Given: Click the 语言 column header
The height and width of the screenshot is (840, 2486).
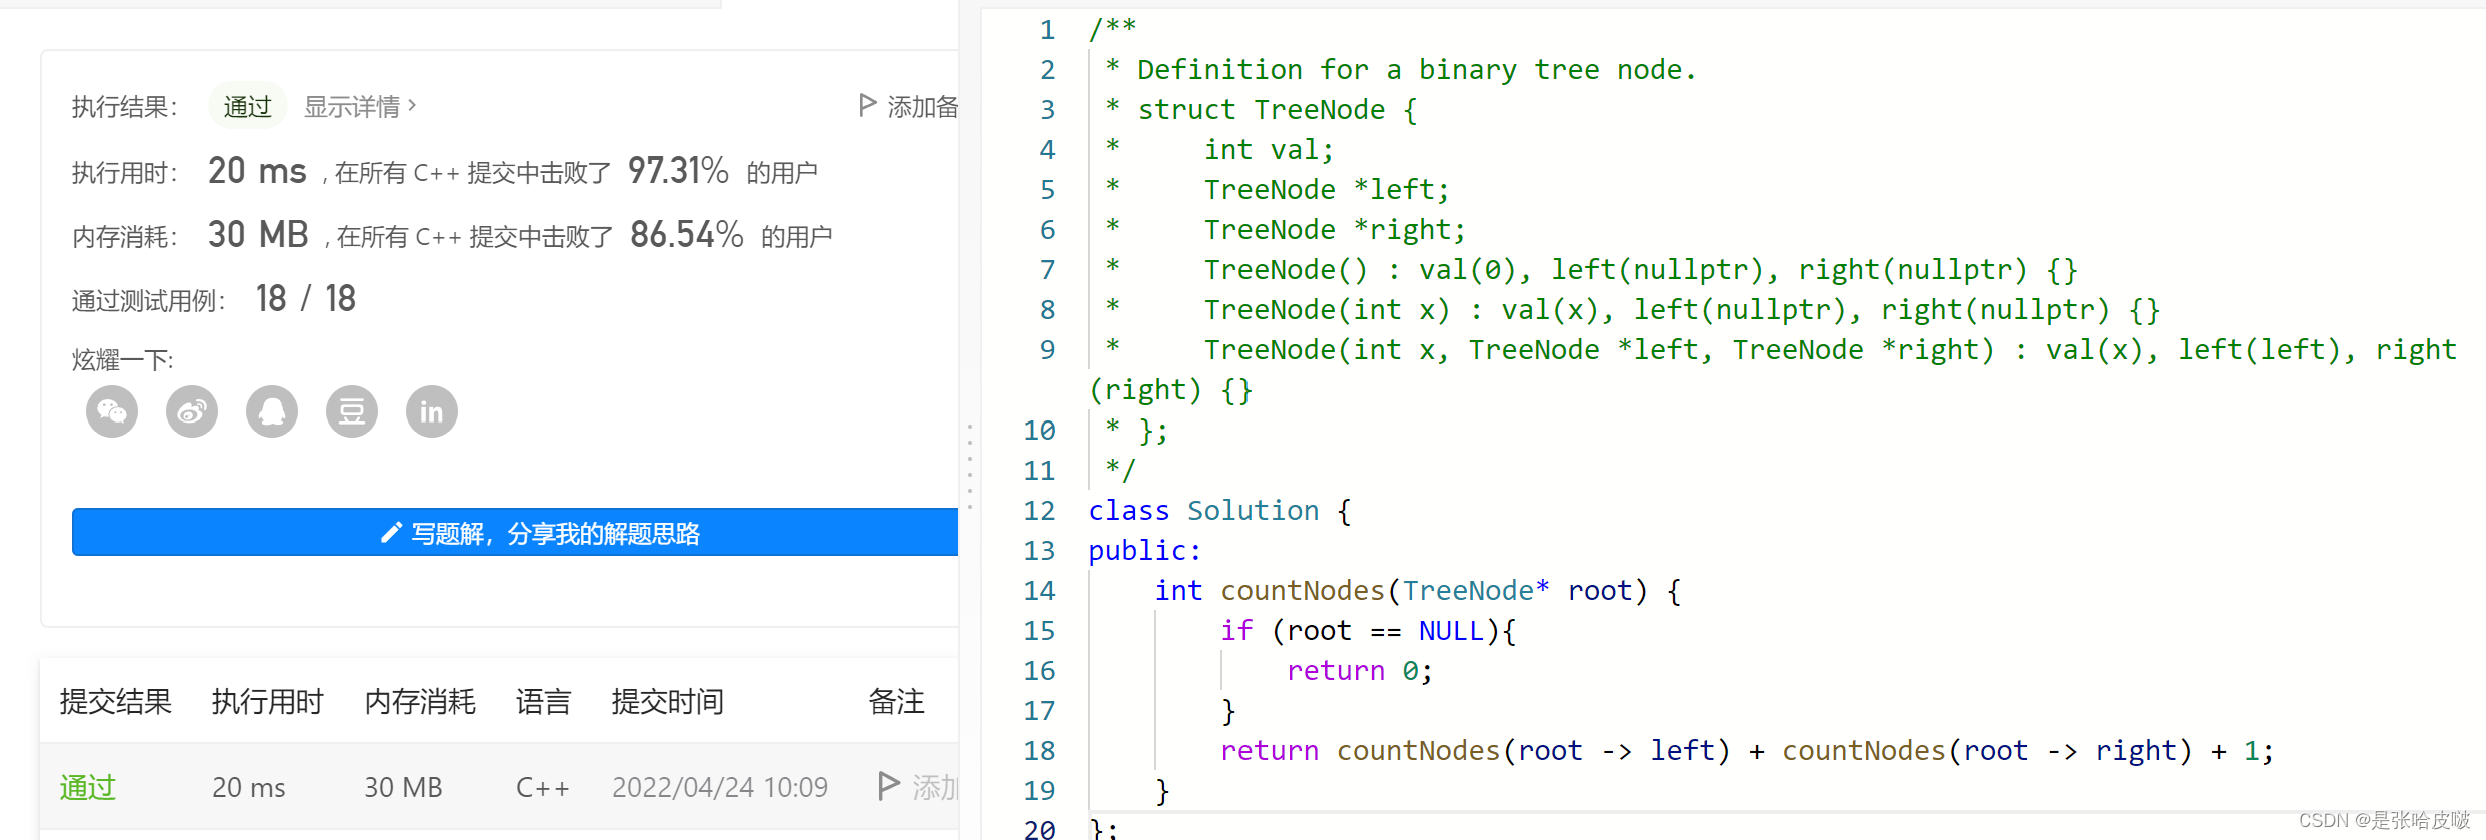Looking at the screenshot, I should click(543, 701).
